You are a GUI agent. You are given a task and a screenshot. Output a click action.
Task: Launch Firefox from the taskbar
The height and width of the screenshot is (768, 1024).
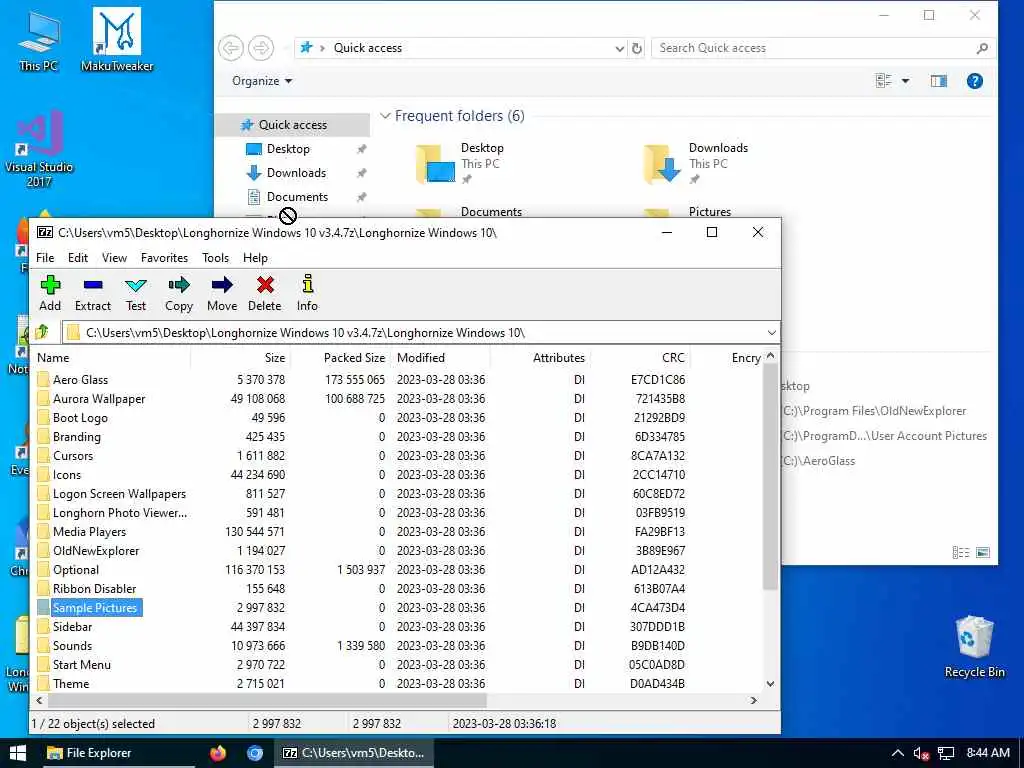(218, 753)
